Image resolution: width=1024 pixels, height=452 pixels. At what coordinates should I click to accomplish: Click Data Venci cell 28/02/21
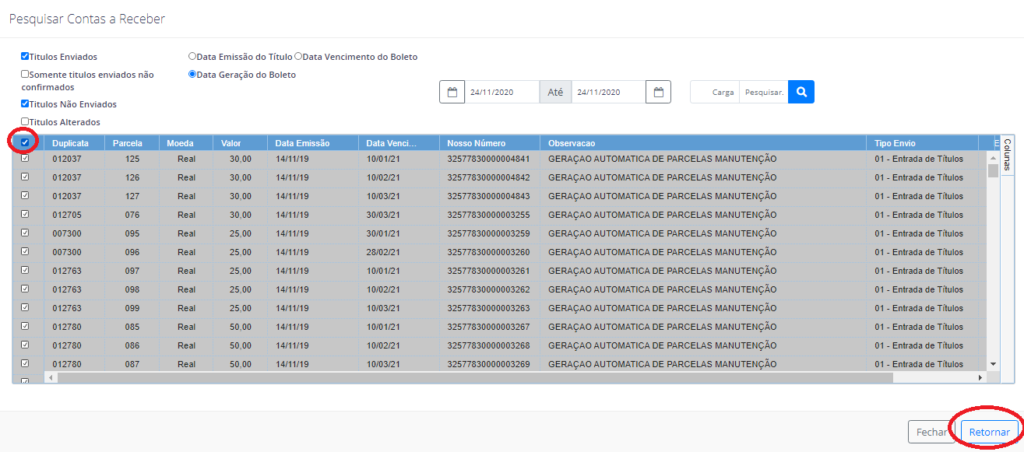(x=399, y=251)
